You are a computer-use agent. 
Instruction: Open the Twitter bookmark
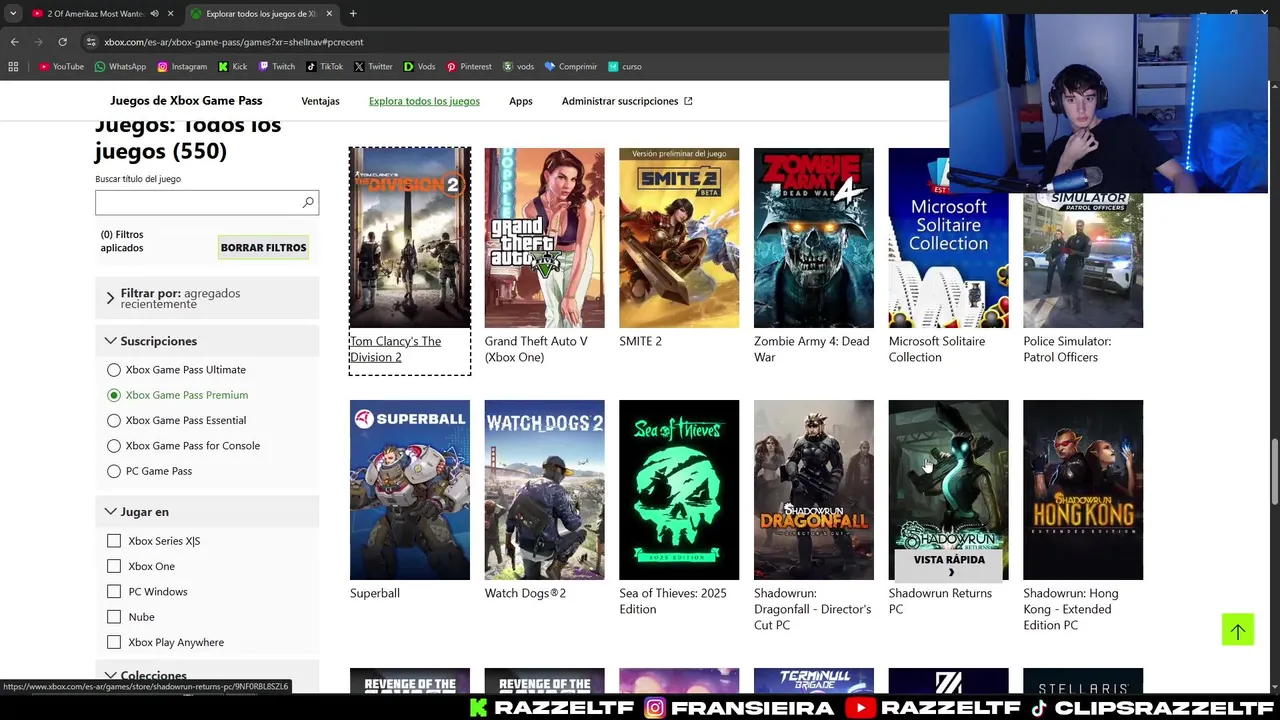click(374, 67)
